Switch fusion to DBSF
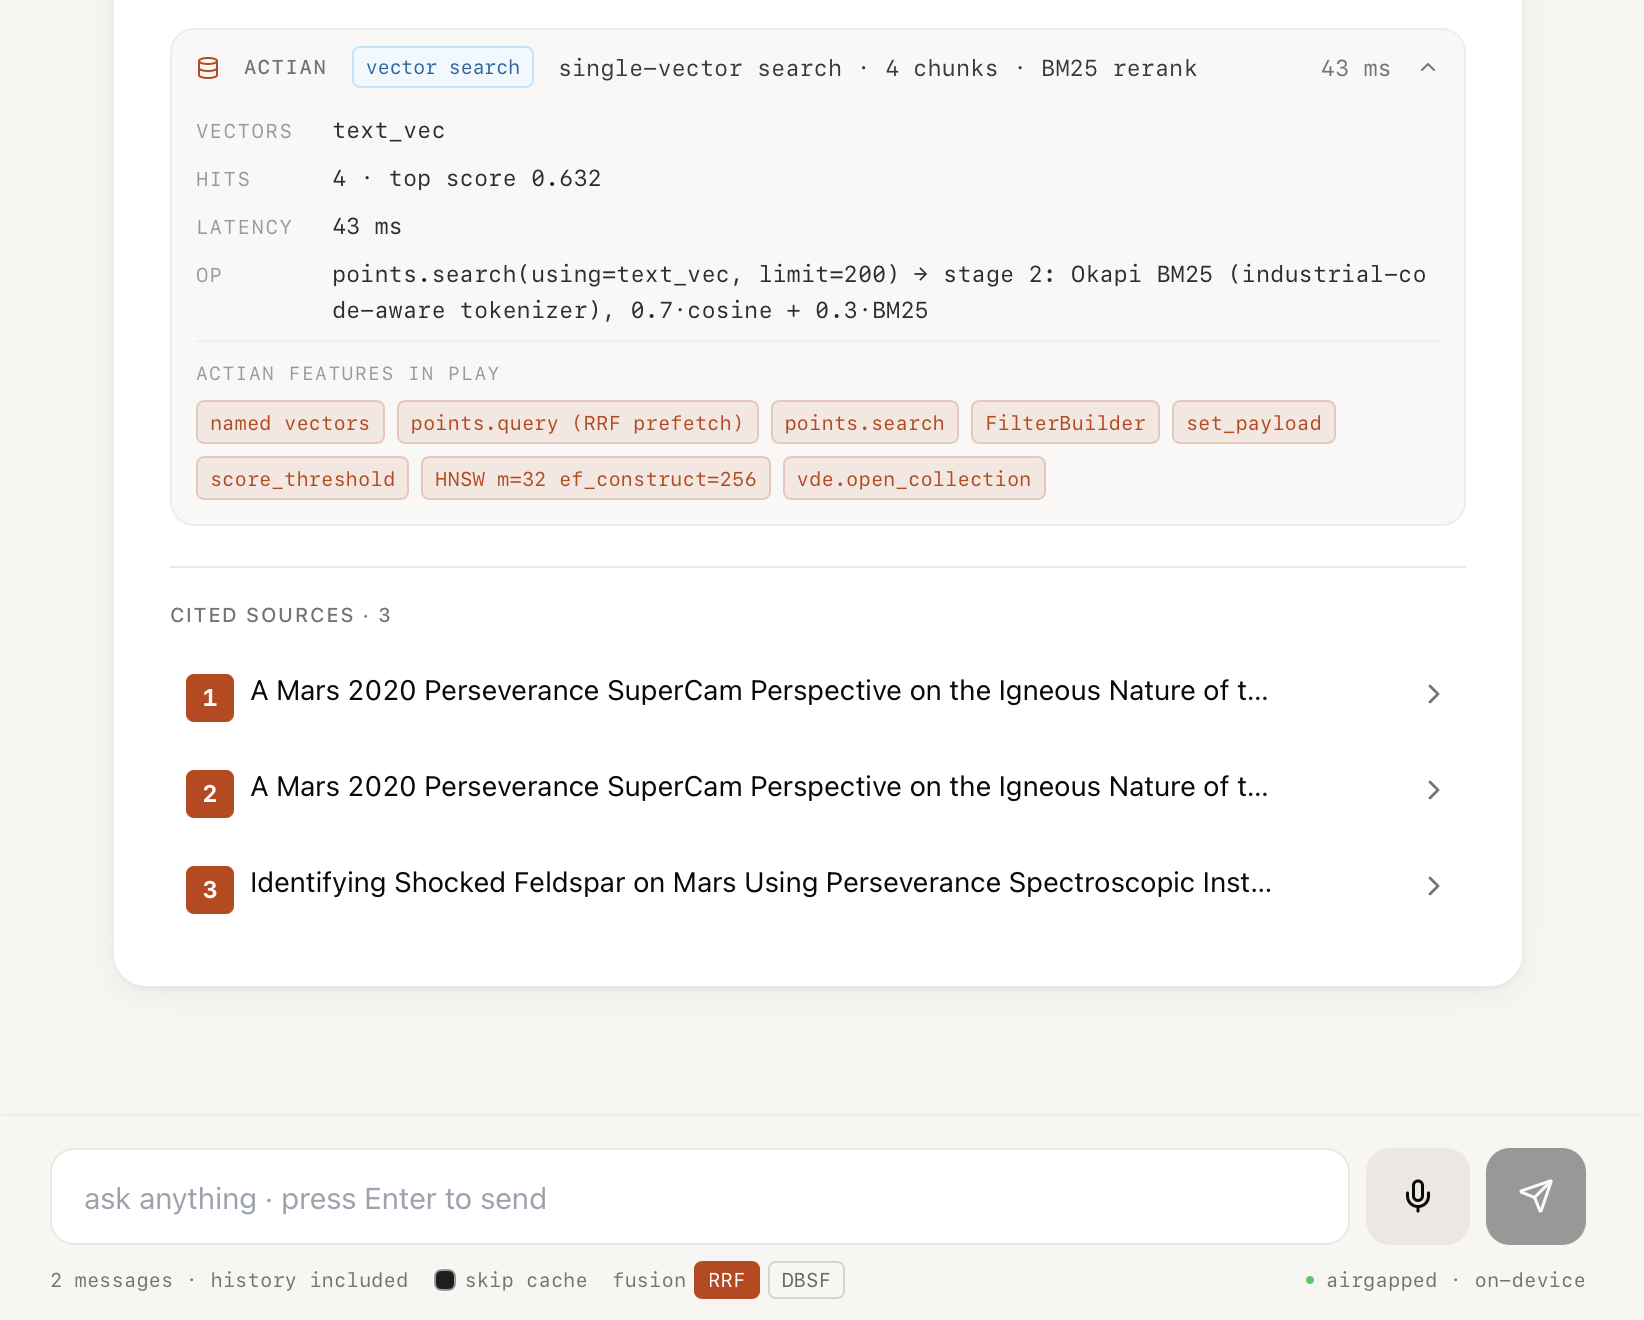The height and width of the screenshot is (1320, 1644). 806,1280
